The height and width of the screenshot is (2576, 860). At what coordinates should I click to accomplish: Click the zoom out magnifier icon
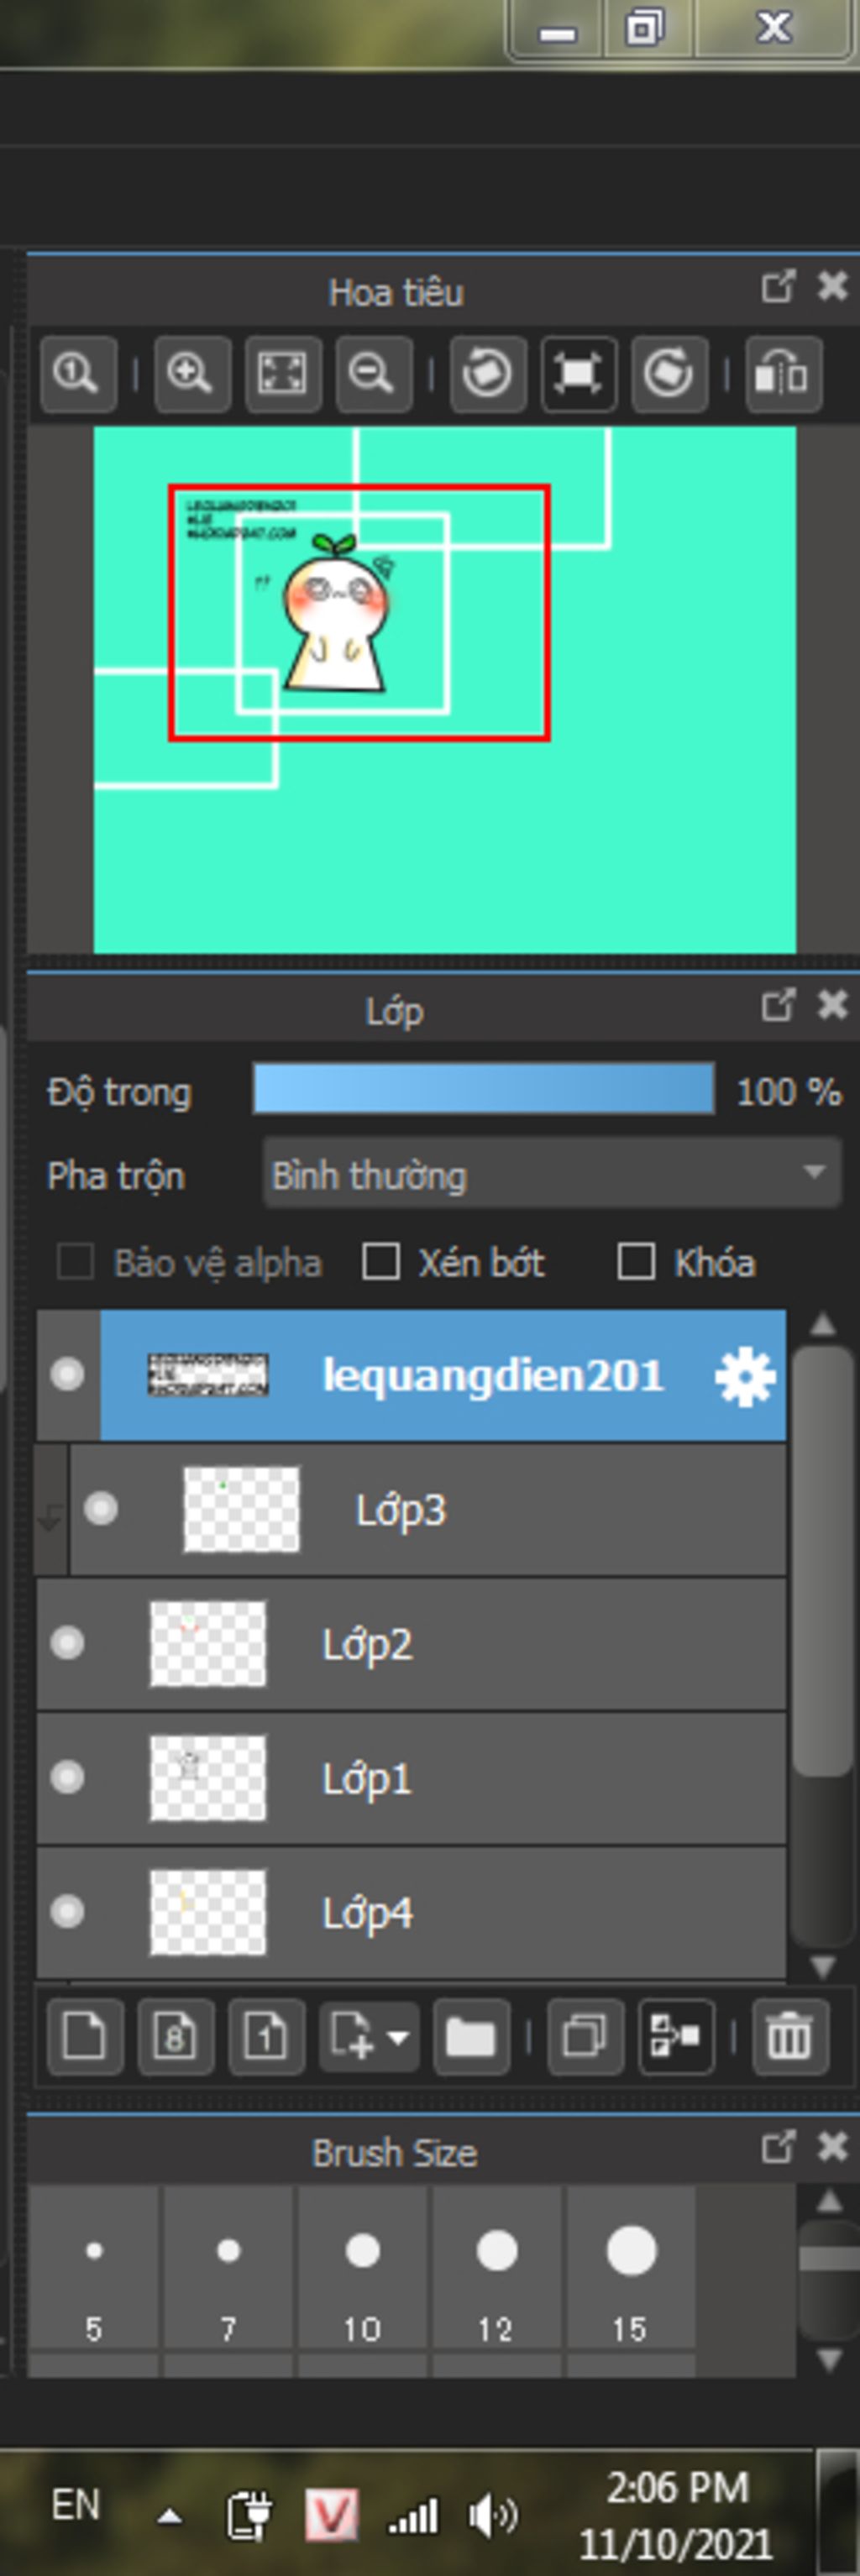pos(373,374)
